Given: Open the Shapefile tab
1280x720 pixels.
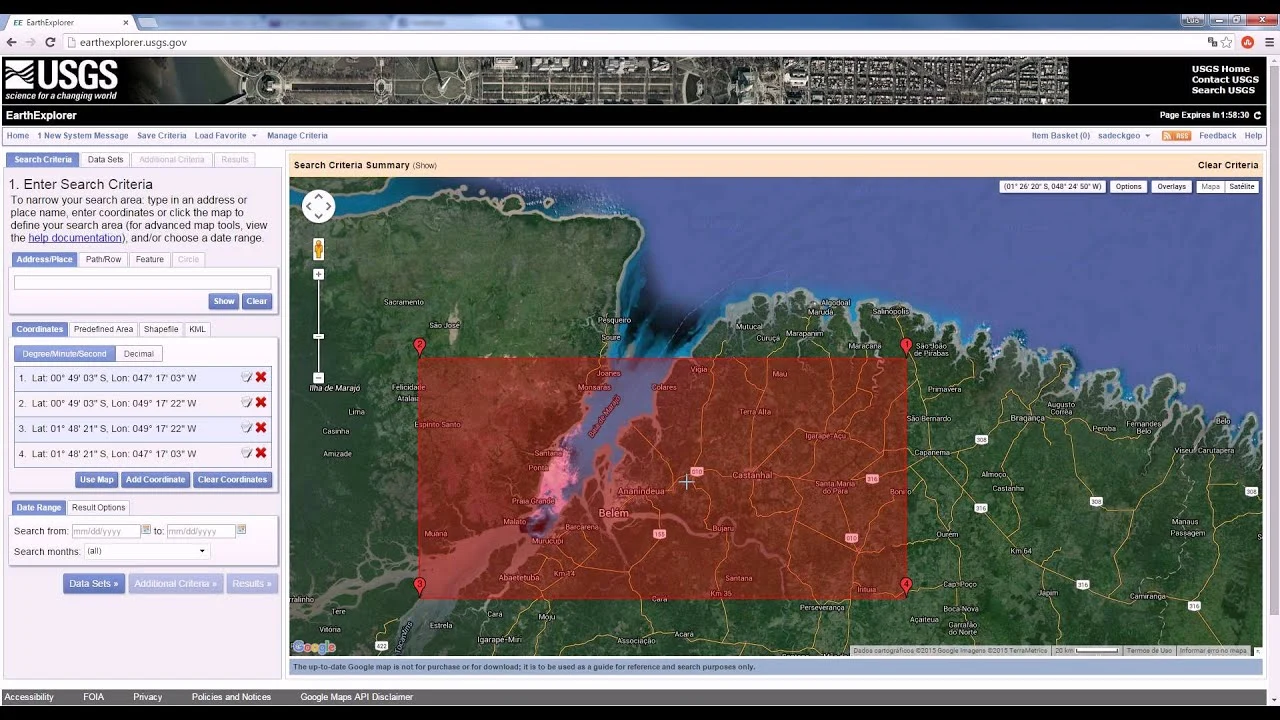Looking at the screenshot, I should point(160,329).
